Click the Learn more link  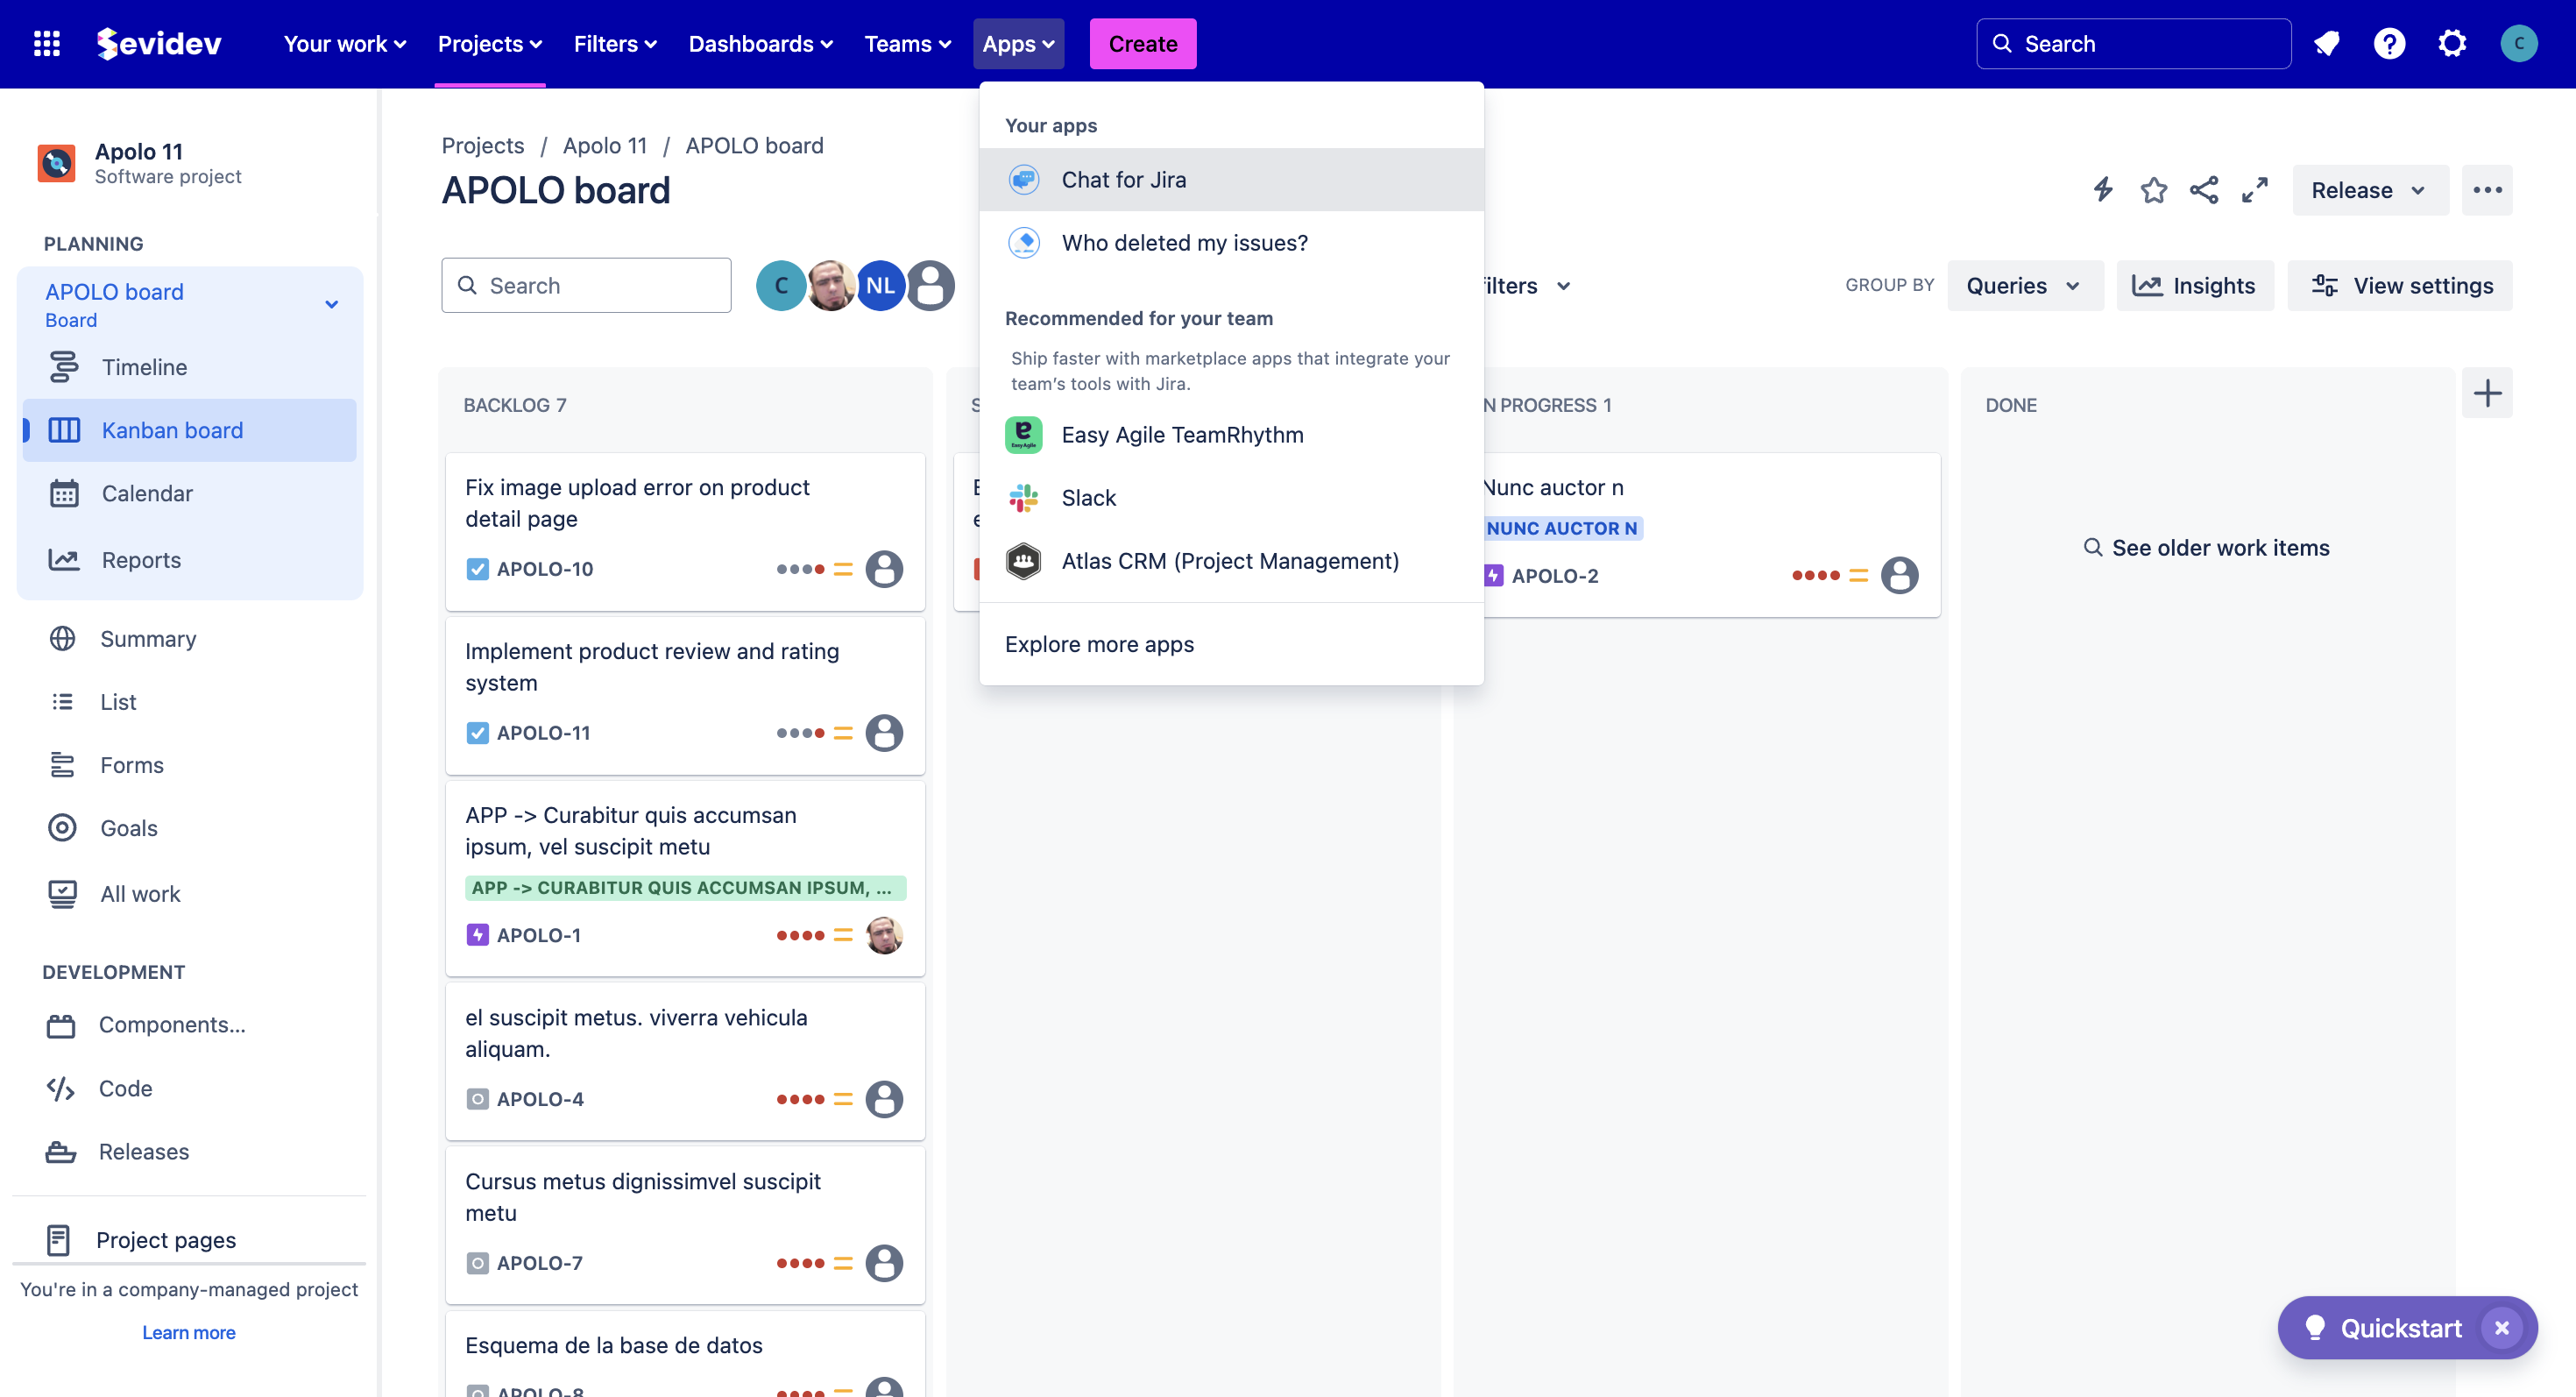(x=189, y=1332)
